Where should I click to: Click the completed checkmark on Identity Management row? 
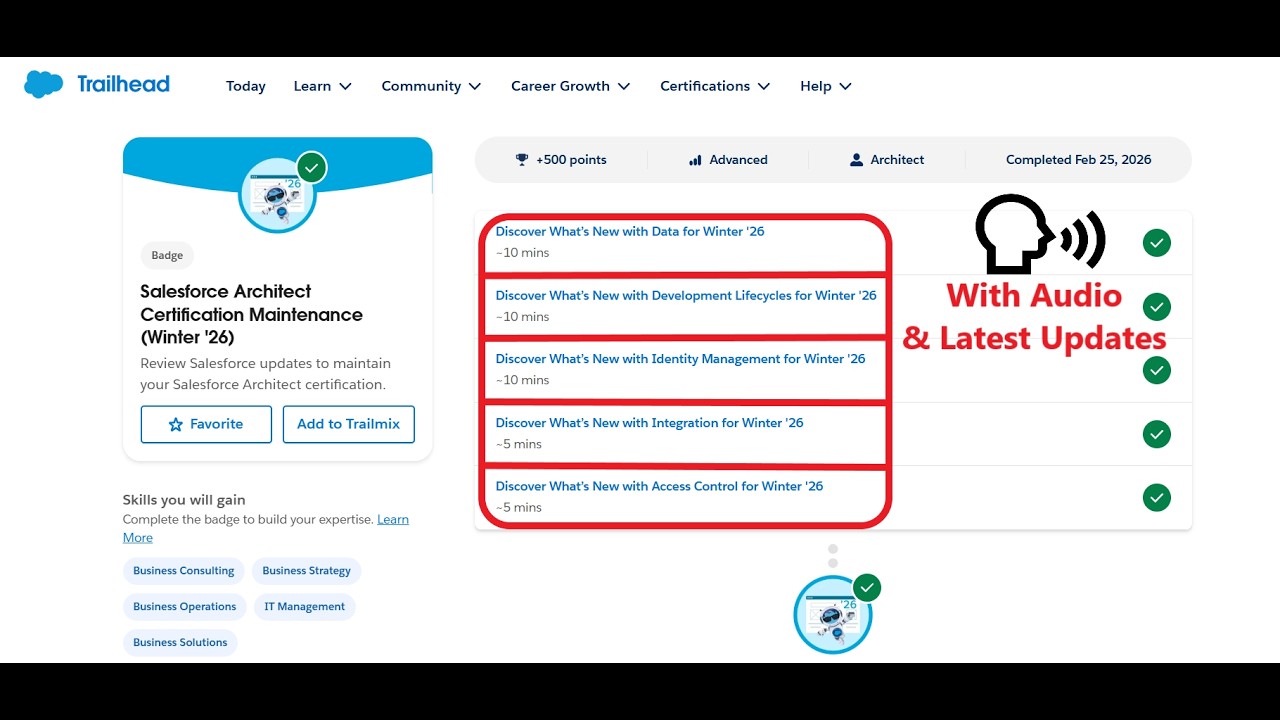pyautogui.click(x=1157, y=370)
